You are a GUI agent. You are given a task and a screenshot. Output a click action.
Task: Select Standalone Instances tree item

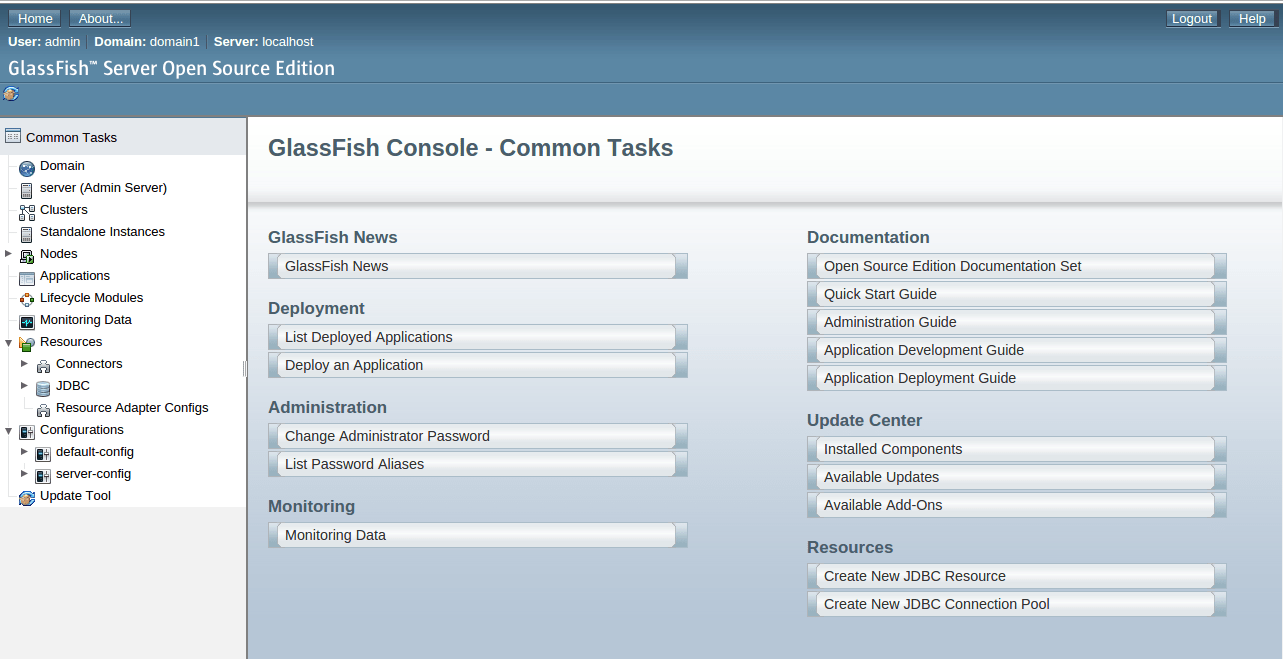102,232
